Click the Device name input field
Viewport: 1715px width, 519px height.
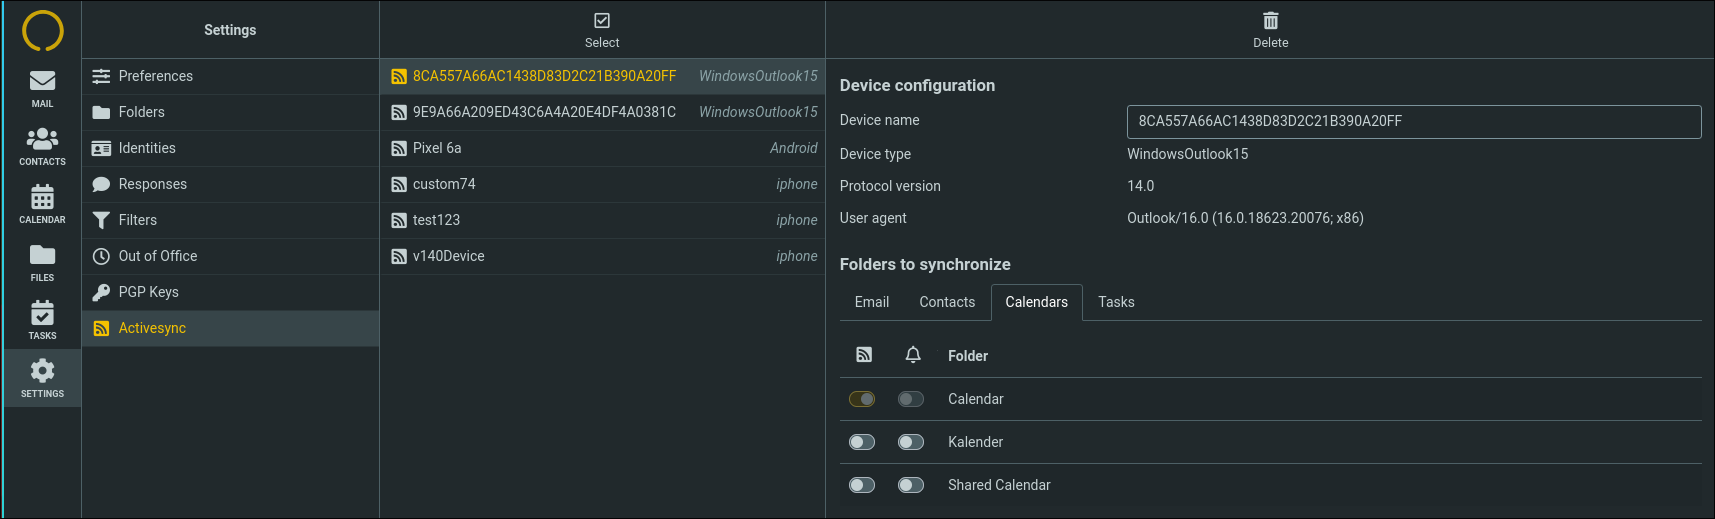click(1414, 121)
